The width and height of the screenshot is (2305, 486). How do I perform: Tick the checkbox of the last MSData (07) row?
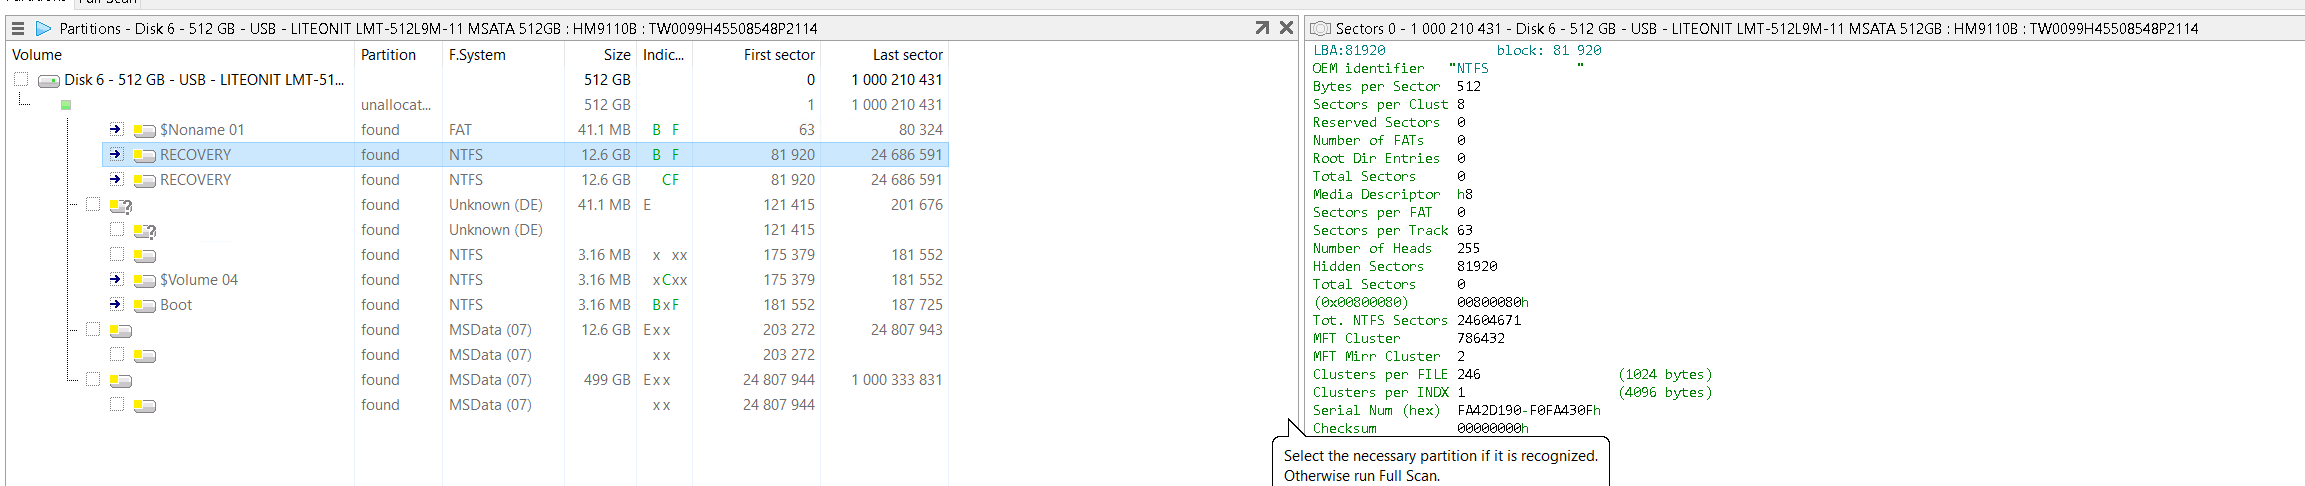pos(117,404)
